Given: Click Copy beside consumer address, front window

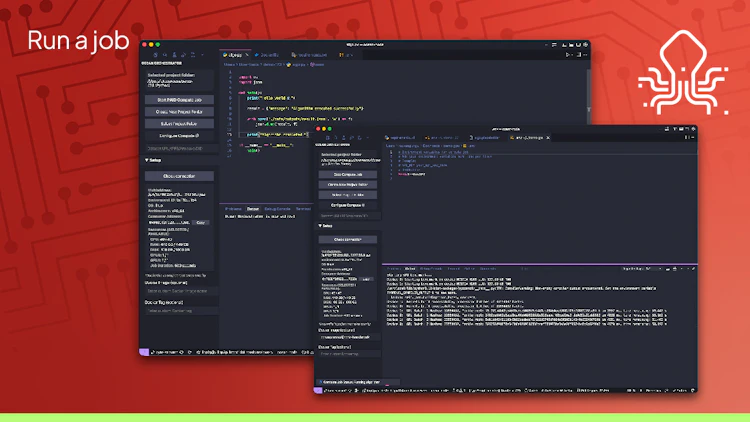Looking at the screenshot, I should (367, 279).
